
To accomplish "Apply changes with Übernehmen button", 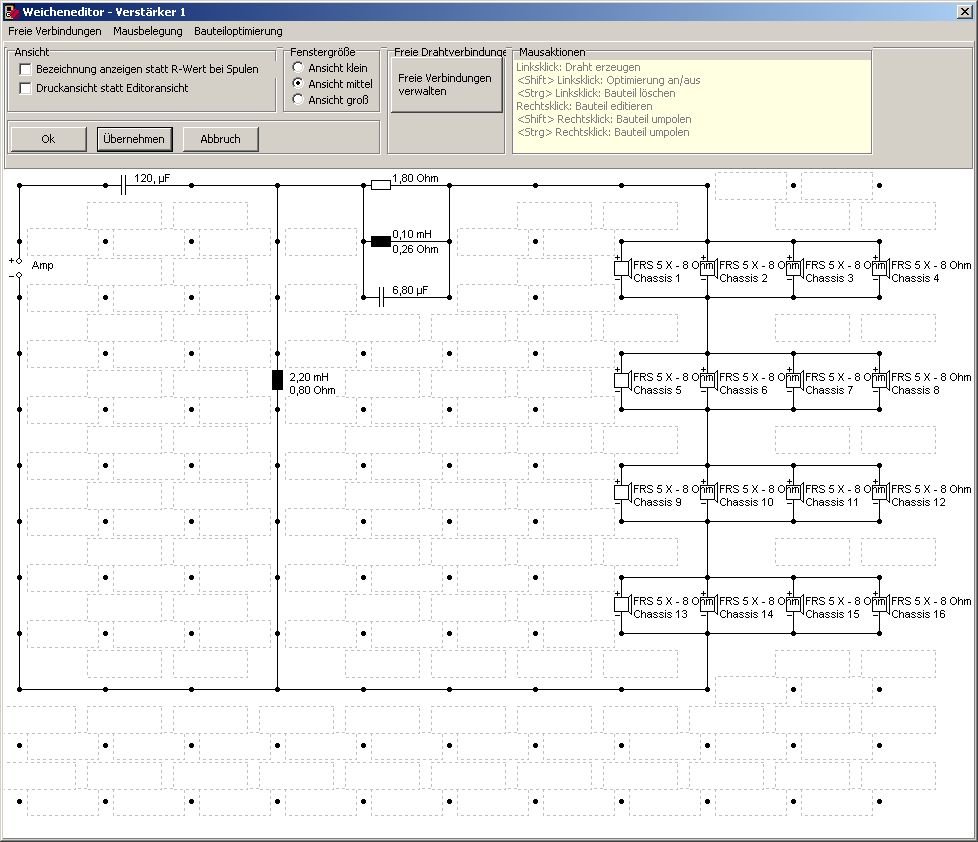I will click(134, 139).
